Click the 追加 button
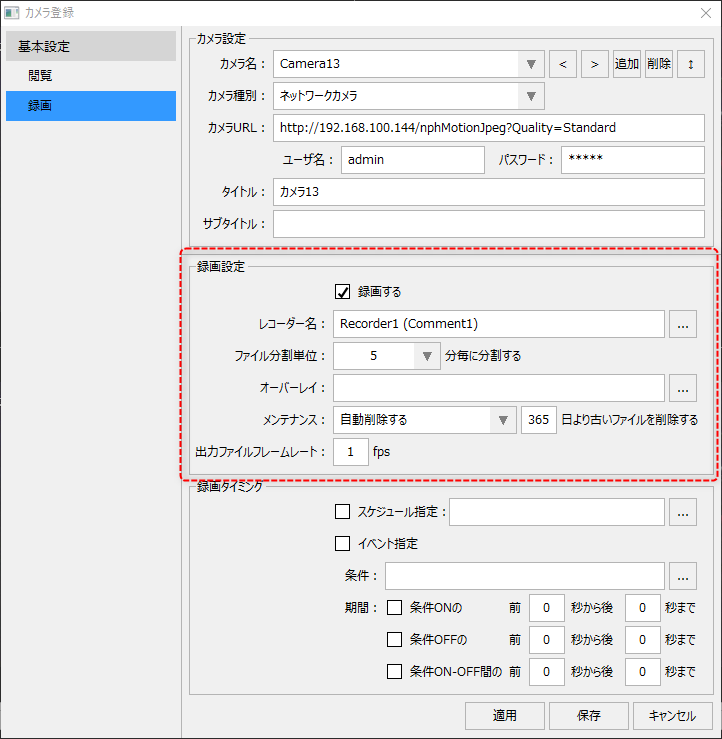Screen dimensions: 722x739 627,64
